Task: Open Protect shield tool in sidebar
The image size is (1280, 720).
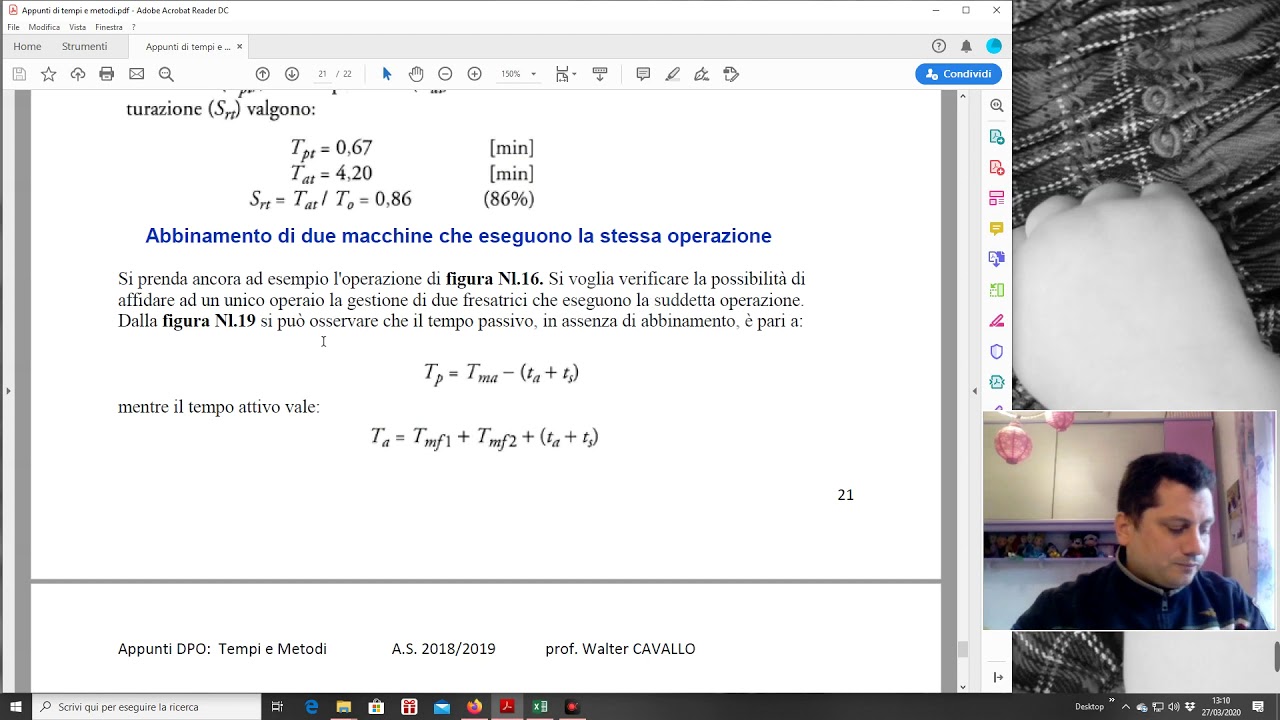Action: click(x=997, y=351)
